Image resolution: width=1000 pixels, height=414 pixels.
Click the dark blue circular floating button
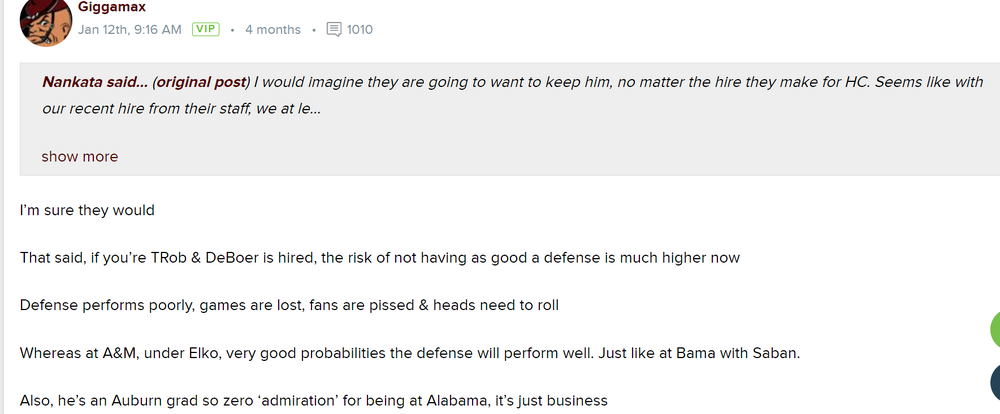click(994, 385)
